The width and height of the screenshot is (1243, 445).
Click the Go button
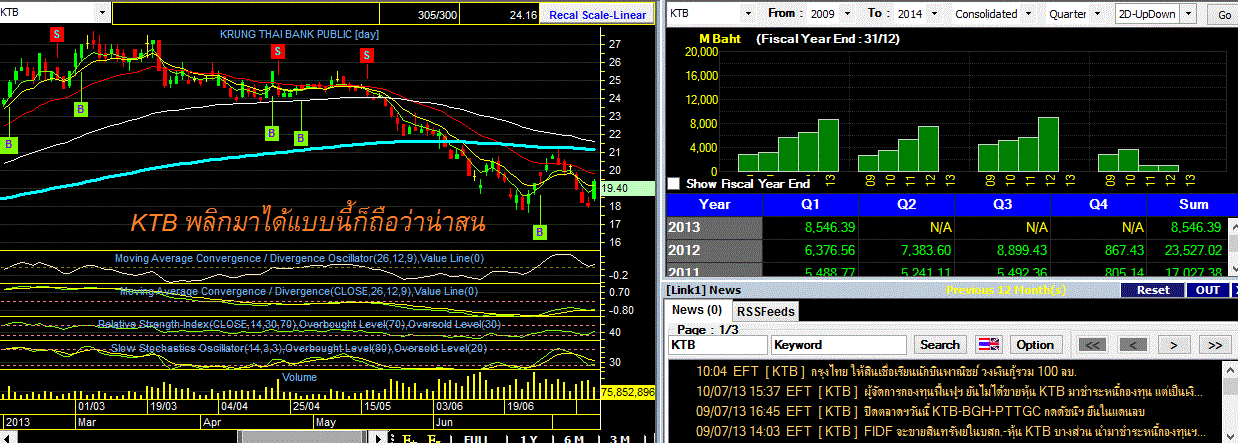(1225, 14)
